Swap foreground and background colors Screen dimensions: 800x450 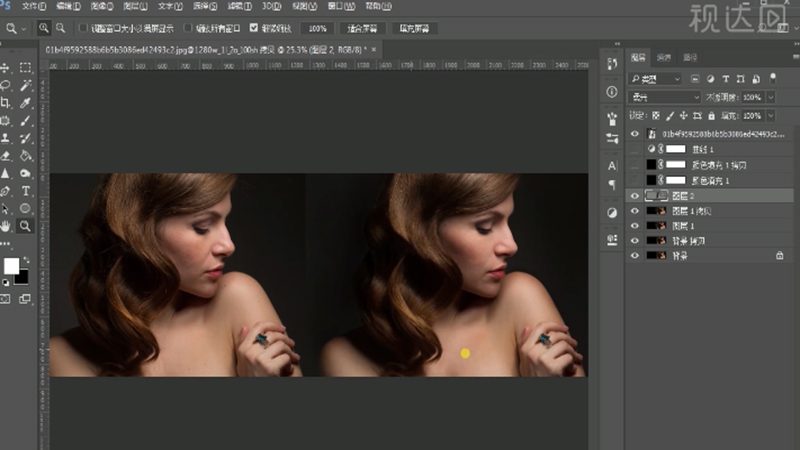(26, 260)
